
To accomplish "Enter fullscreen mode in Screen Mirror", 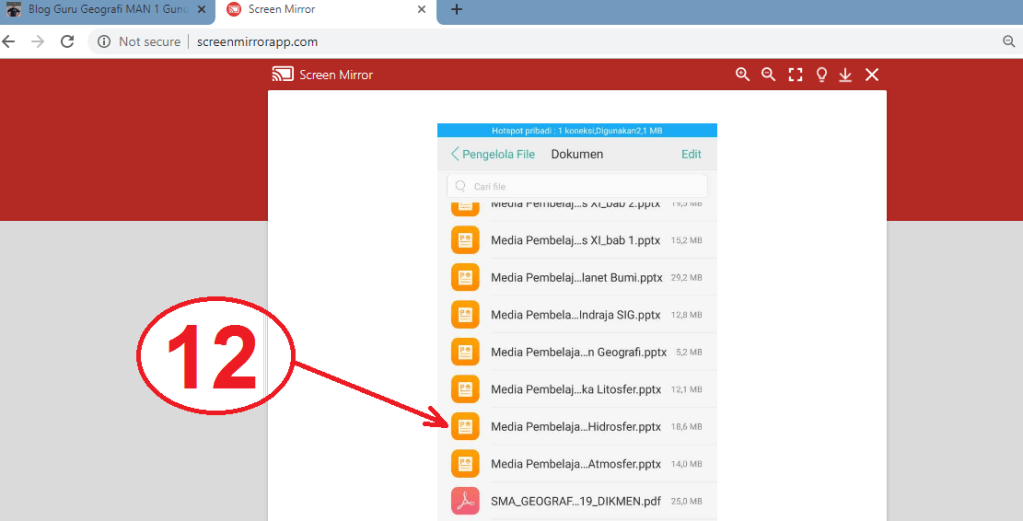I will [795, 75].
